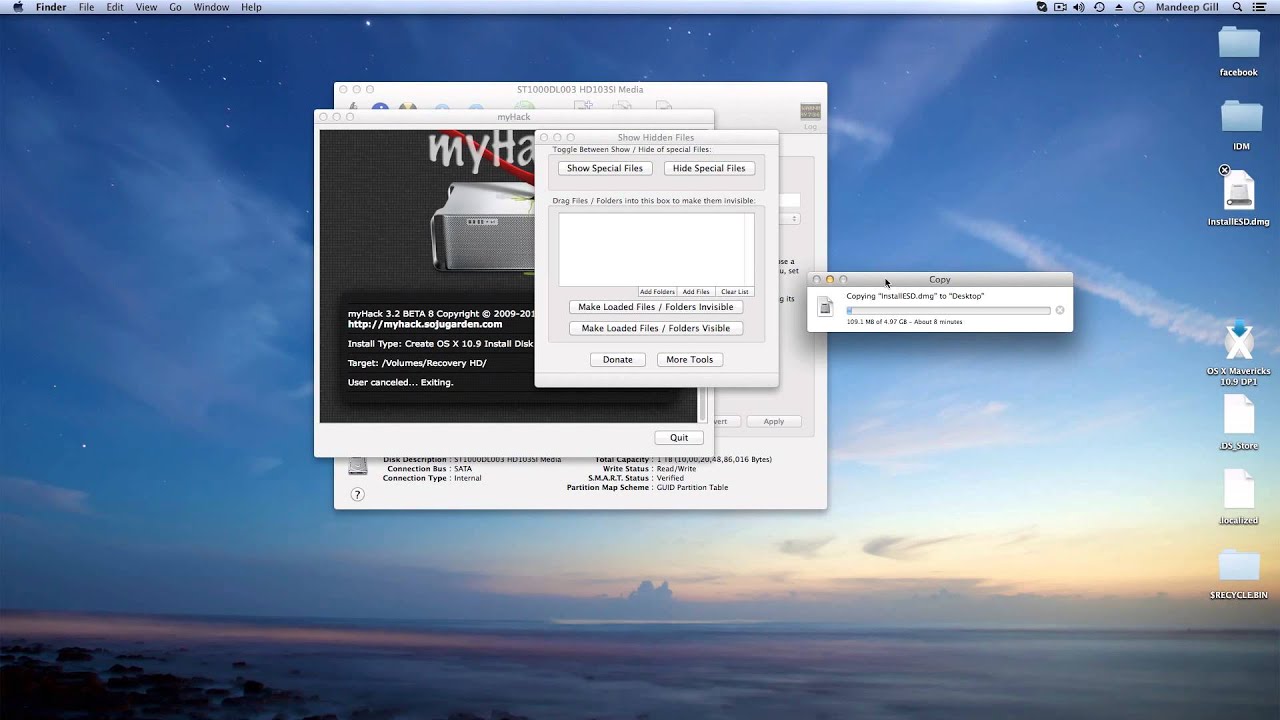Open Notification Center list icon

pos(1261,7)
